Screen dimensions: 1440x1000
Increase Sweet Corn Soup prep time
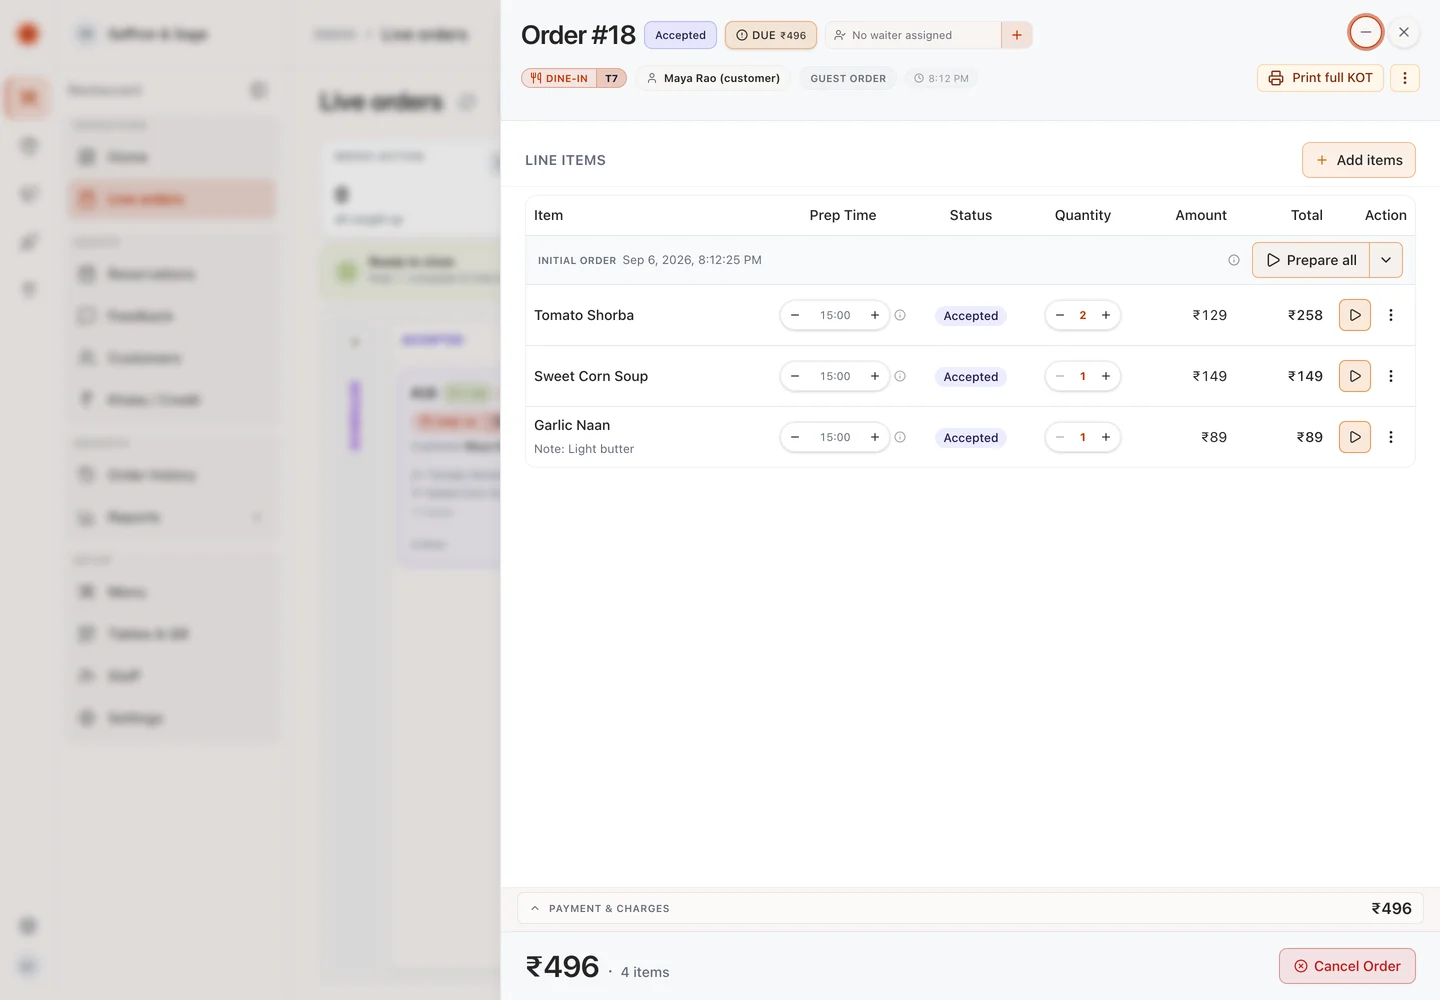pos(875,376)
